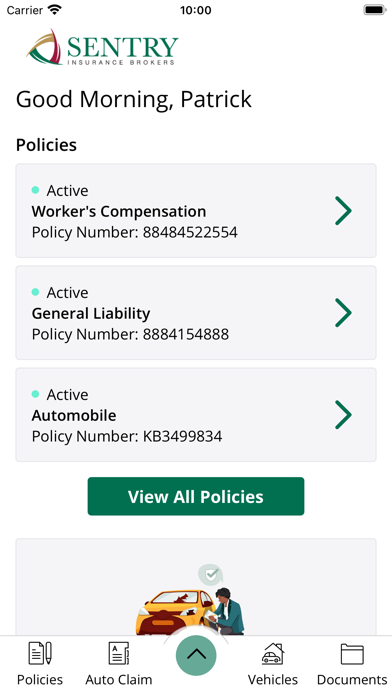Tap the General Liability Active status dot
392x696 pixels.
(x=36, y=292)
